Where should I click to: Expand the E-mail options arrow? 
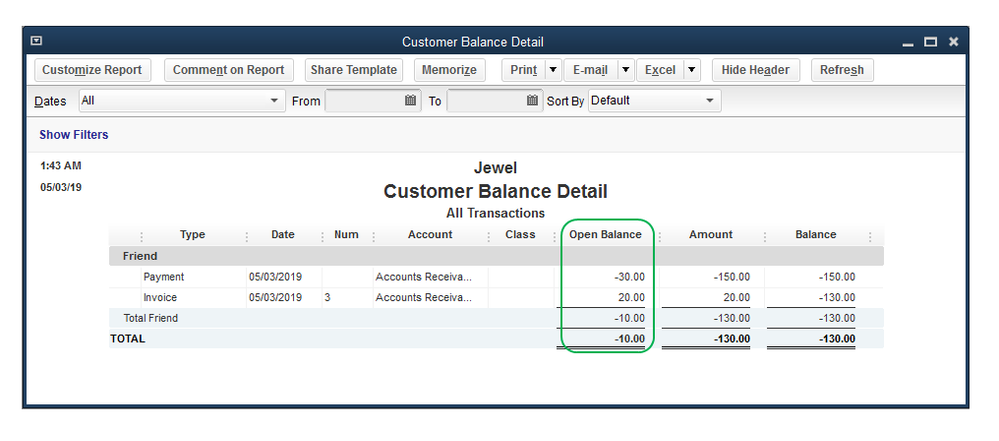(x=625, y=70)
